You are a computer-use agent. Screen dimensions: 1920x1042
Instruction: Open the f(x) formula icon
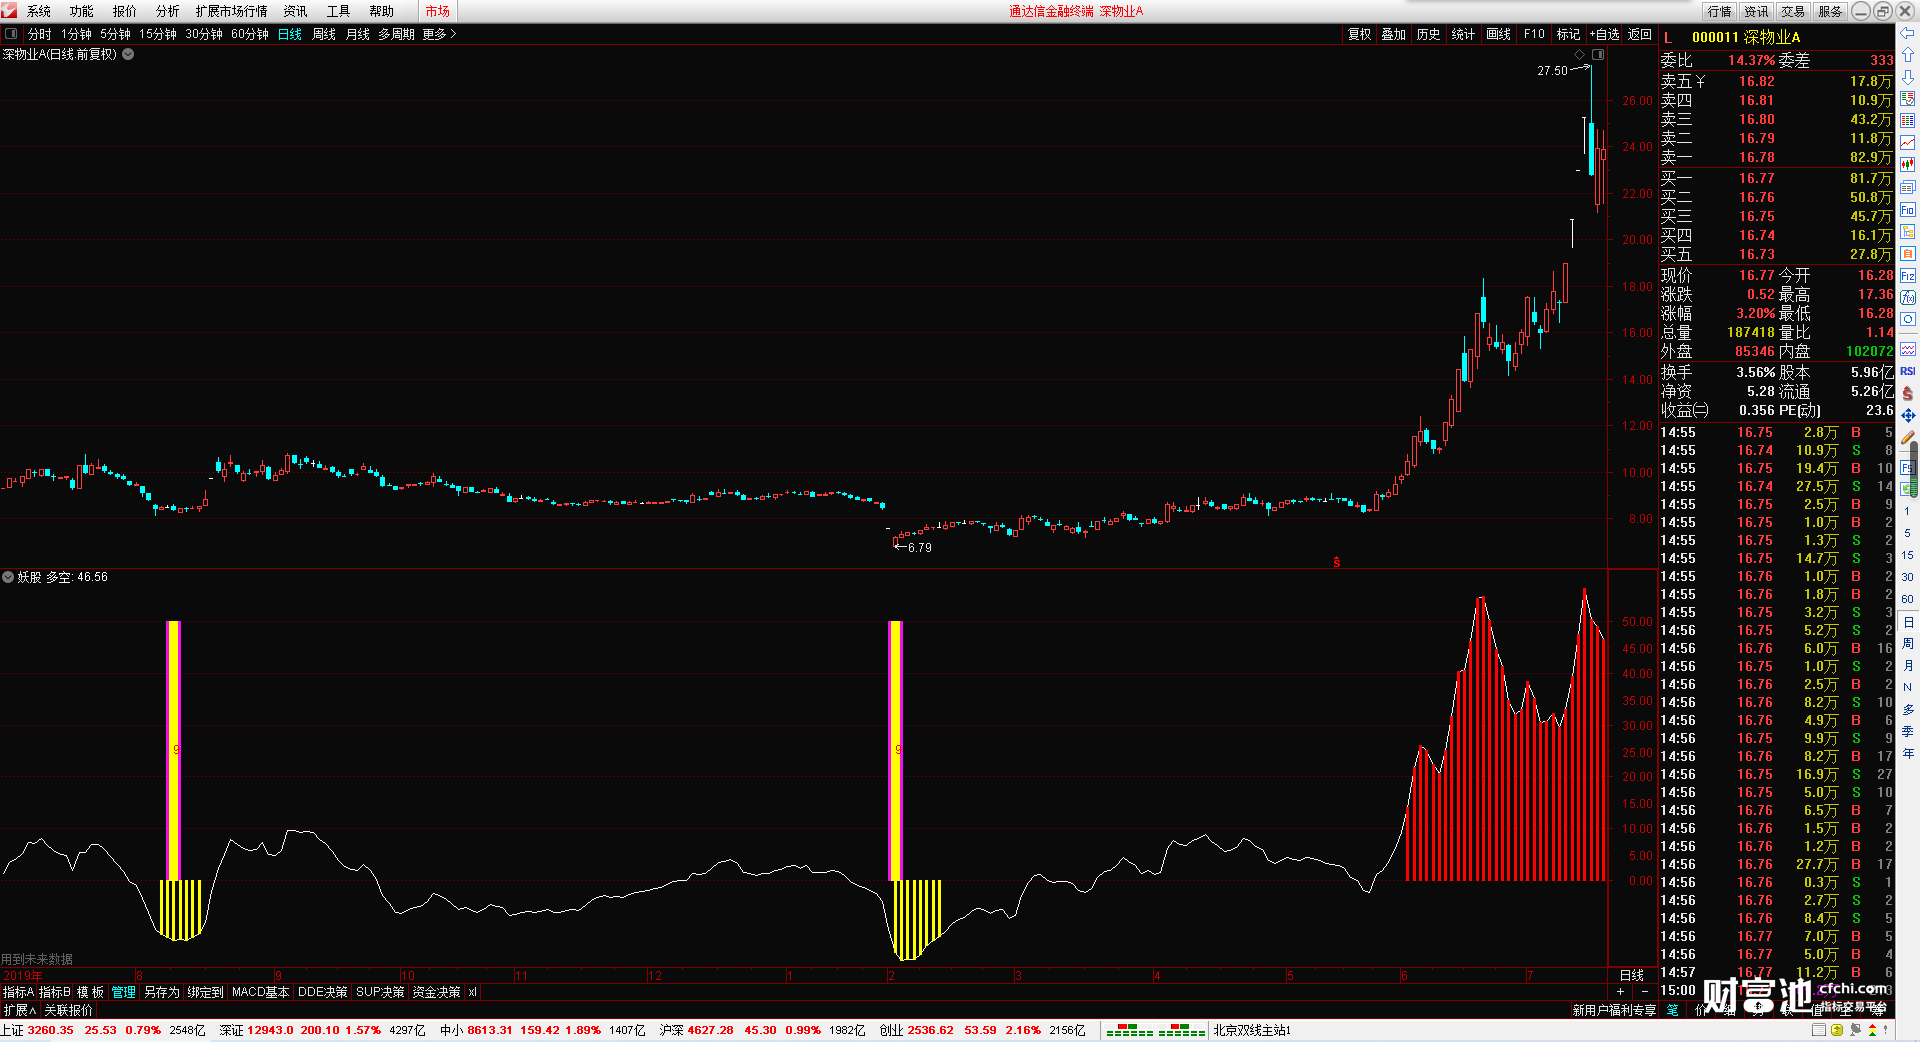point(1908,297)
